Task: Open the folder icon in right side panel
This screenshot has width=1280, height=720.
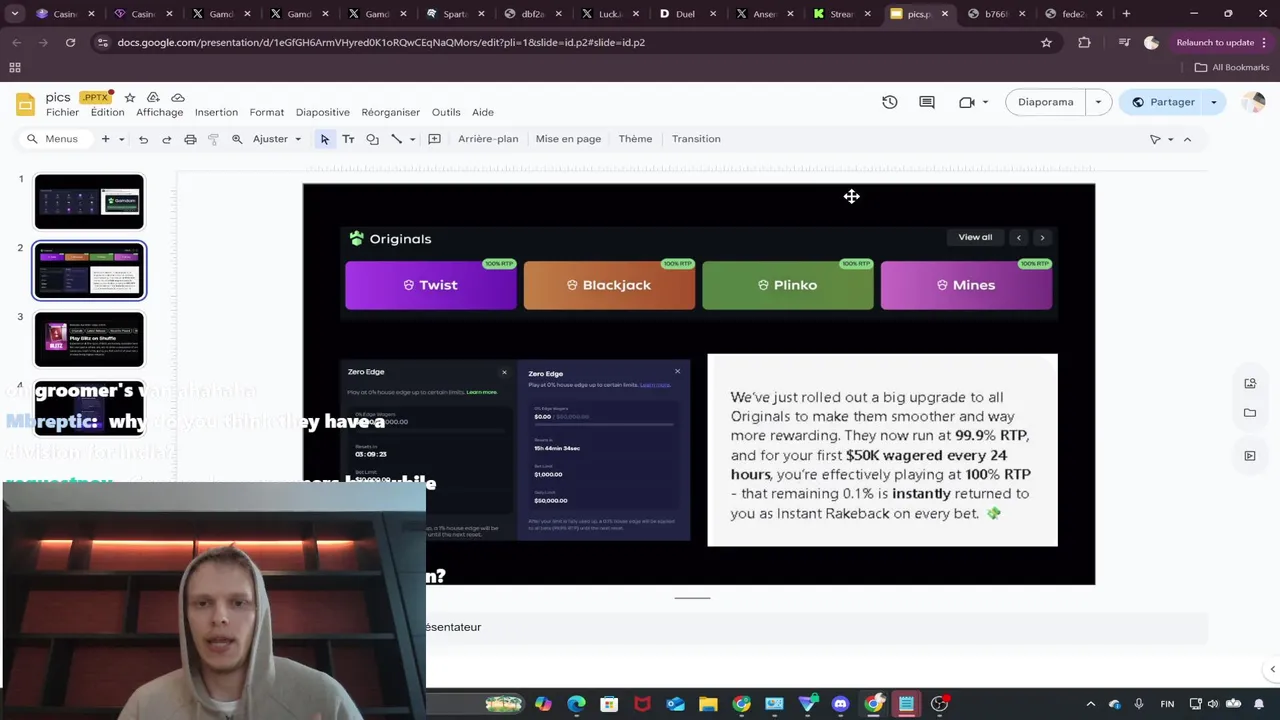Action: click(1250, 412)
